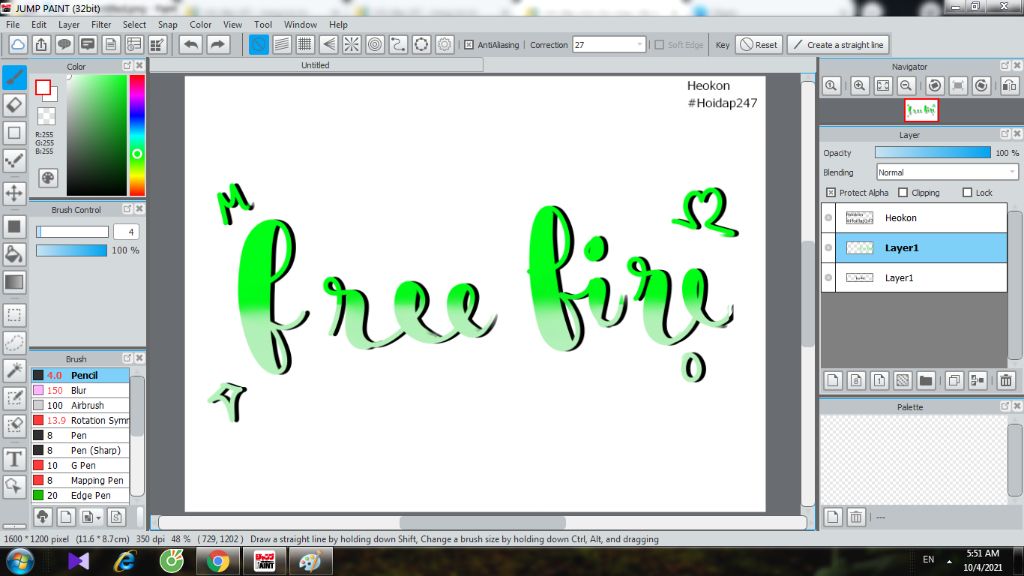The width and height of the screenshot is (1024, 576).
Task: Zoom in using Navigator magnifier plus
Action: tap(859, 86)
